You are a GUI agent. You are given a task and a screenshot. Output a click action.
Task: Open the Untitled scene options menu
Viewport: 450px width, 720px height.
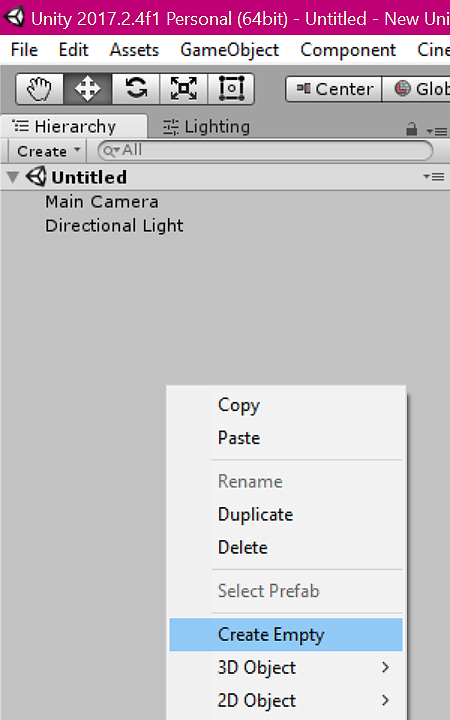pyautogui.click(x=434, y=177)
